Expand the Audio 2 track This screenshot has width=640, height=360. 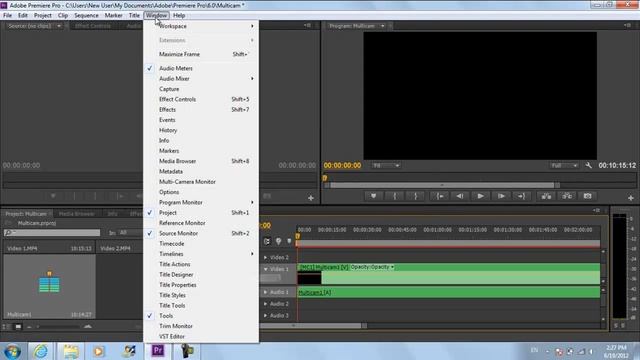coord(265,304)
